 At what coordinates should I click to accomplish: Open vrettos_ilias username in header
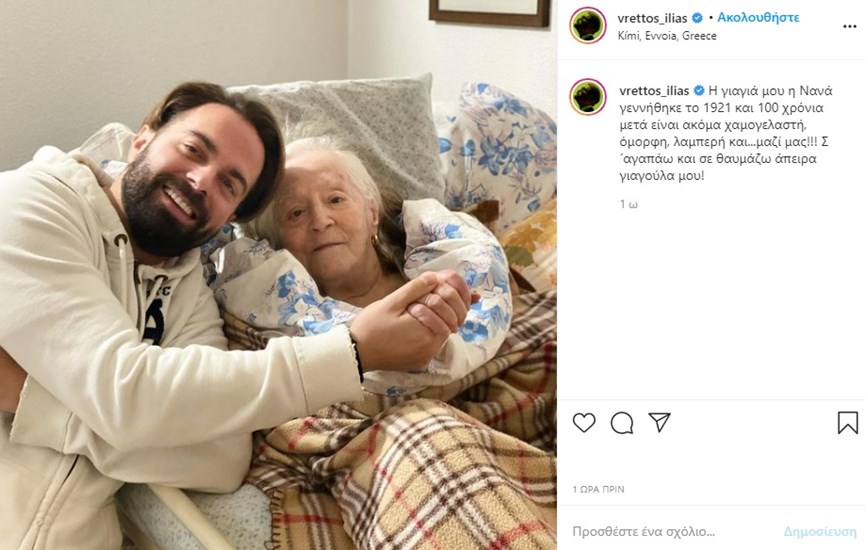652,18
